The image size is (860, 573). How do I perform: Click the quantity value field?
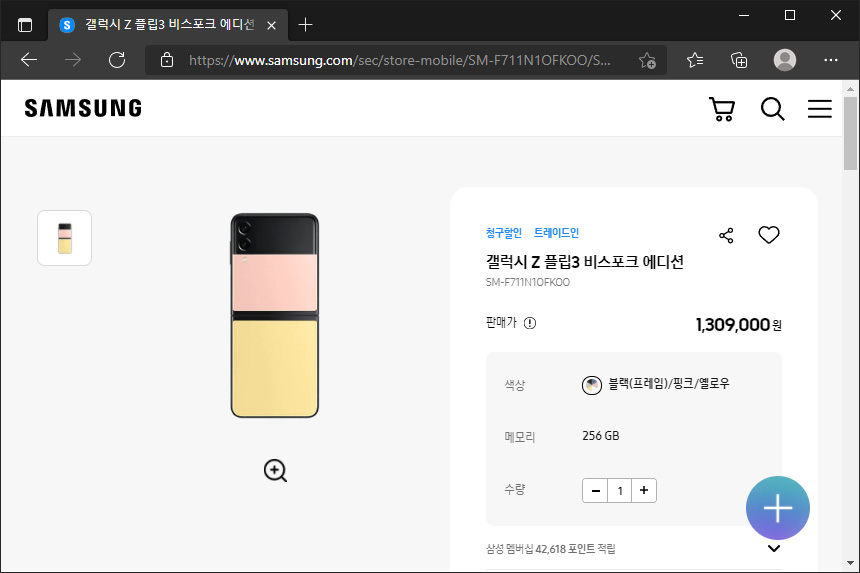point(620,491)
